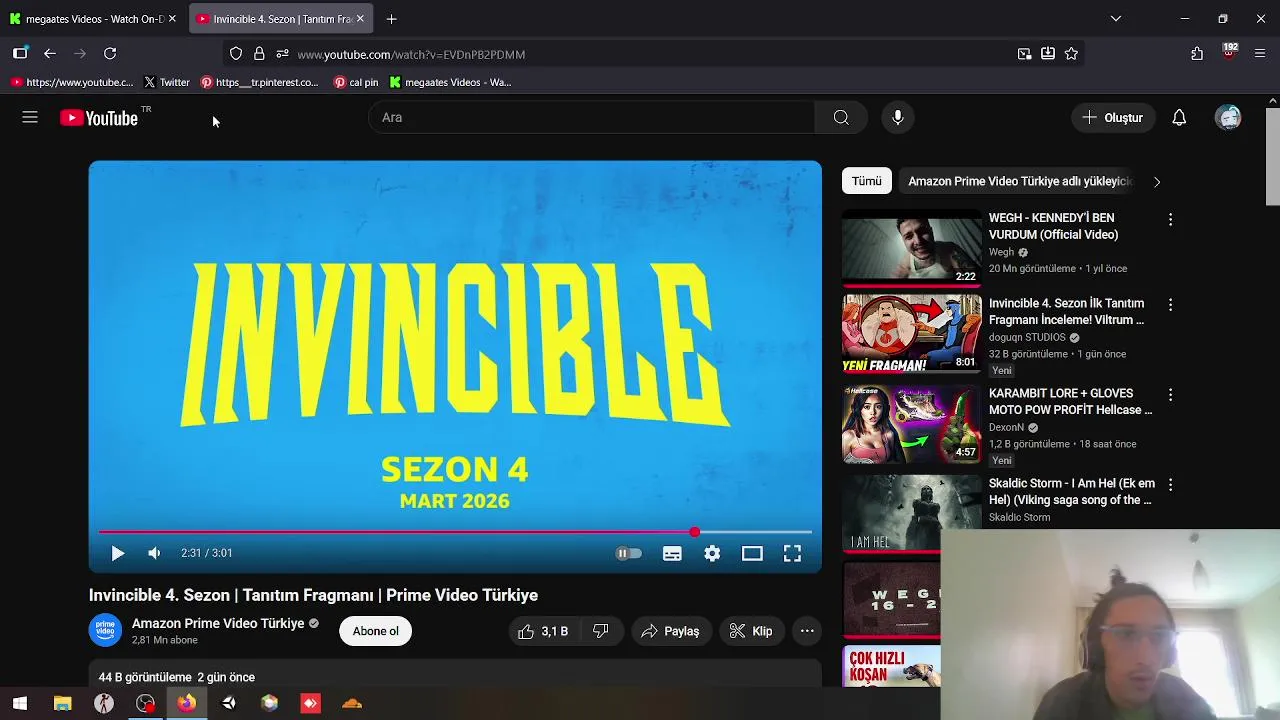This screenshot has width=1280, height=720.
Task: Open KARAMBIT LORE + GLOVES video thumbnail
Action: [912, 424]
